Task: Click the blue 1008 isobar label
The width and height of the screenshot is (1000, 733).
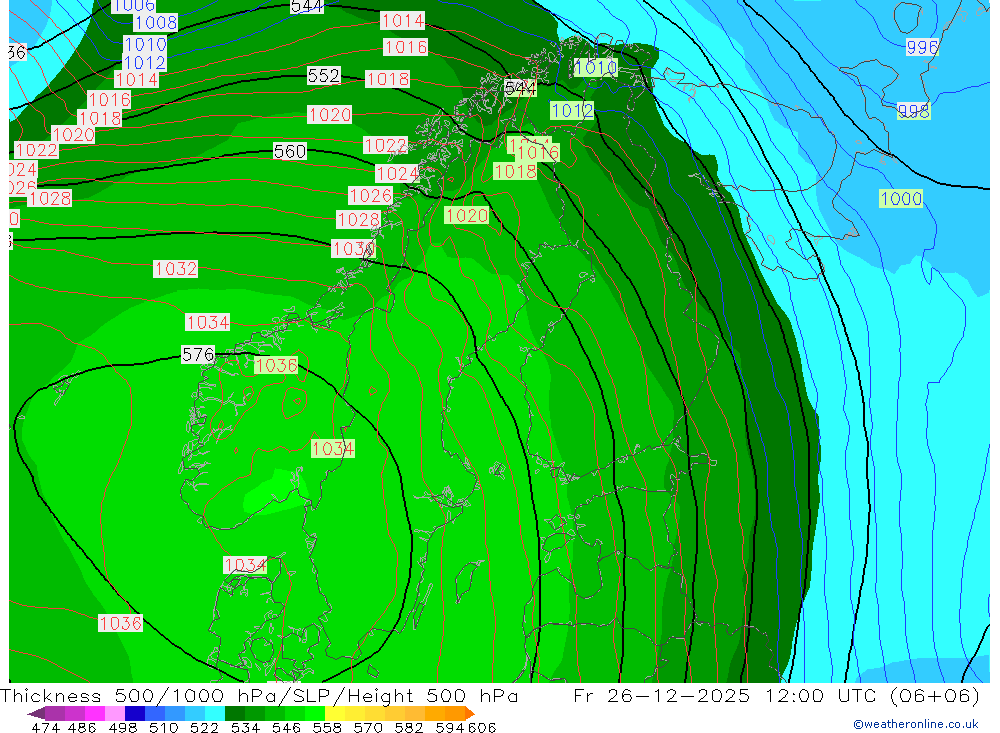Action: pos(156,23)
